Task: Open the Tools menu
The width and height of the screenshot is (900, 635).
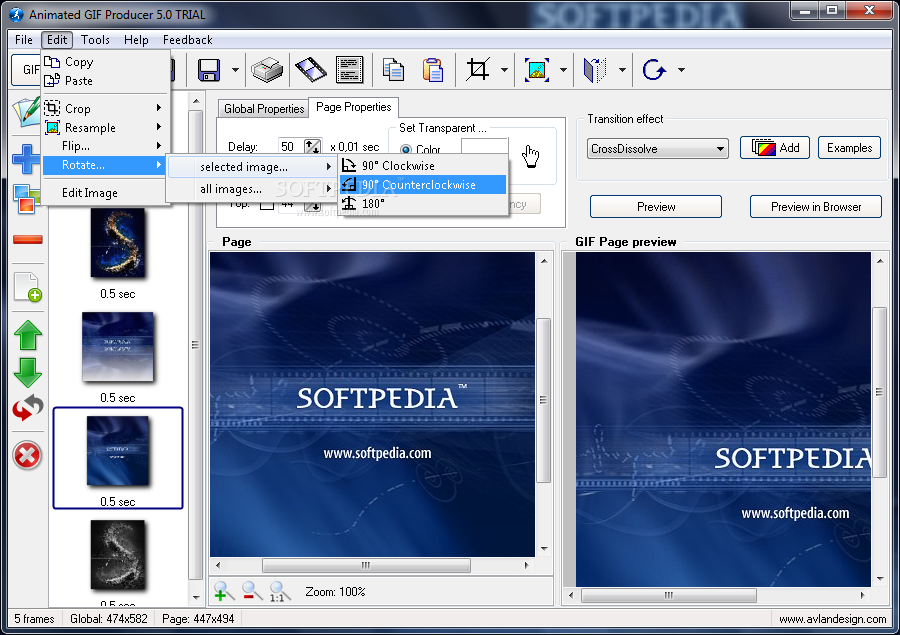Action: tap(95, 40)
